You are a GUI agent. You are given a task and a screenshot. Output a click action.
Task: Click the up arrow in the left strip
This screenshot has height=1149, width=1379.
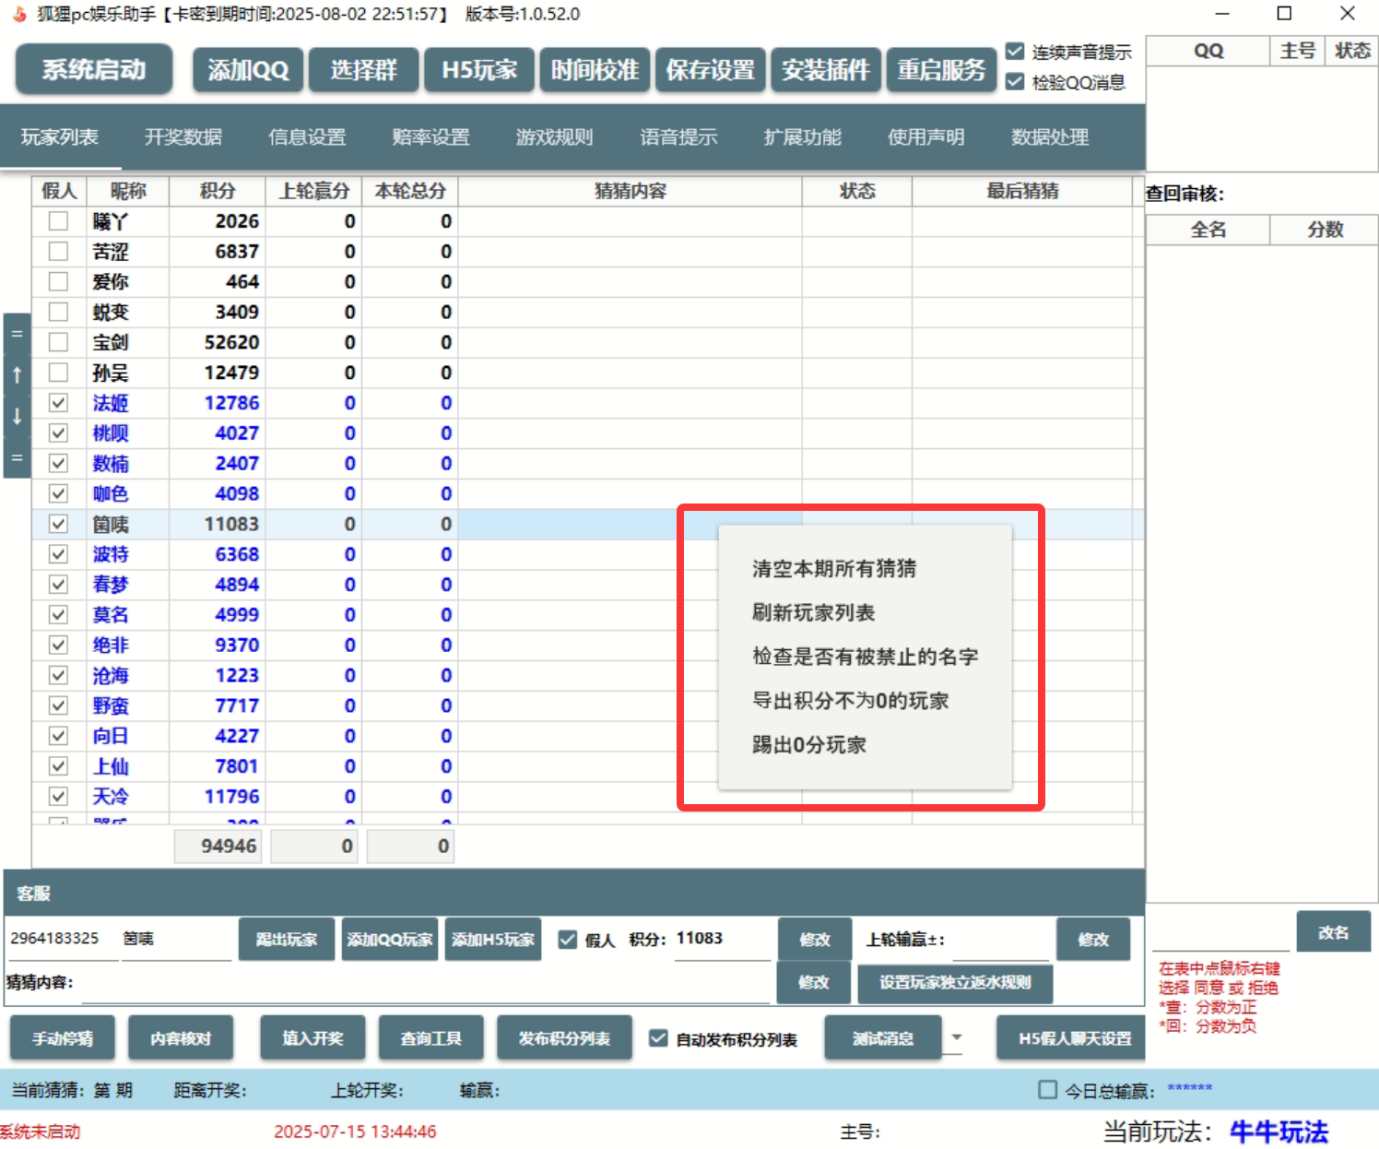point(17,375)
